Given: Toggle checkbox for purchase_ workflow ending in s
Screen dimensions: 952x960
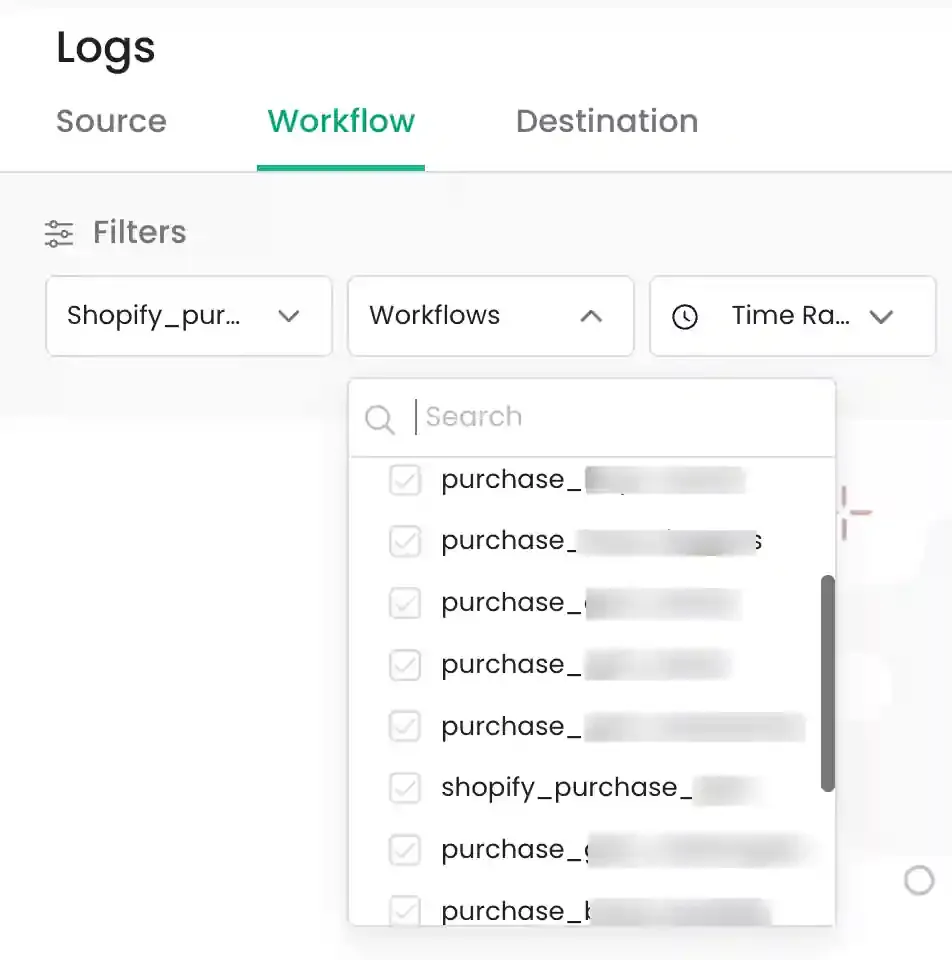Looking at the screenshot, I should (x=405, y=541).
